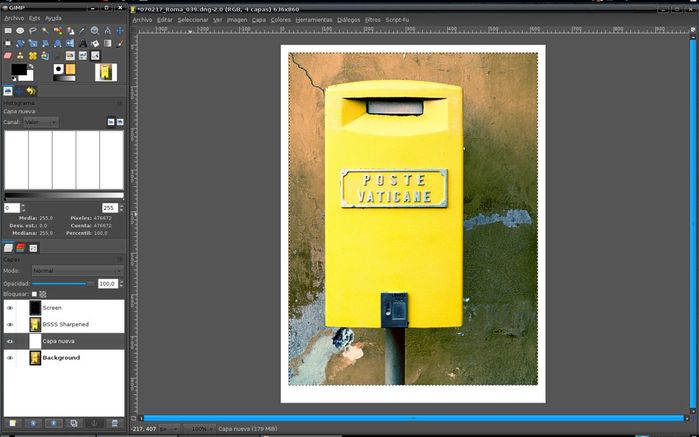Hide the Capa nueva layer
The height and width of the screenshot is (437, 699).
click(10, 342)
